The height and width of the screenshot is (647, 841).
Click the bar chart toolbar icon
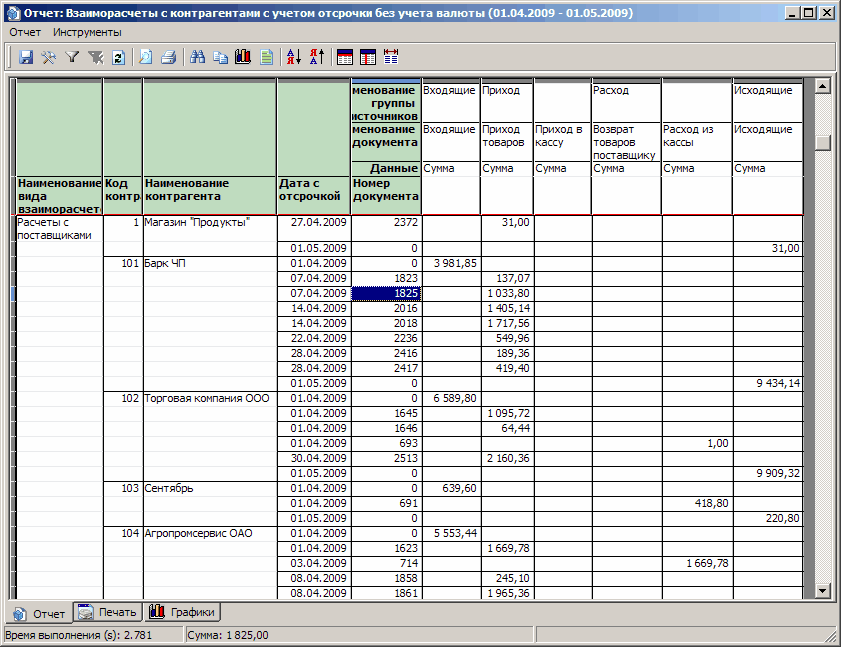click(243, 57)
